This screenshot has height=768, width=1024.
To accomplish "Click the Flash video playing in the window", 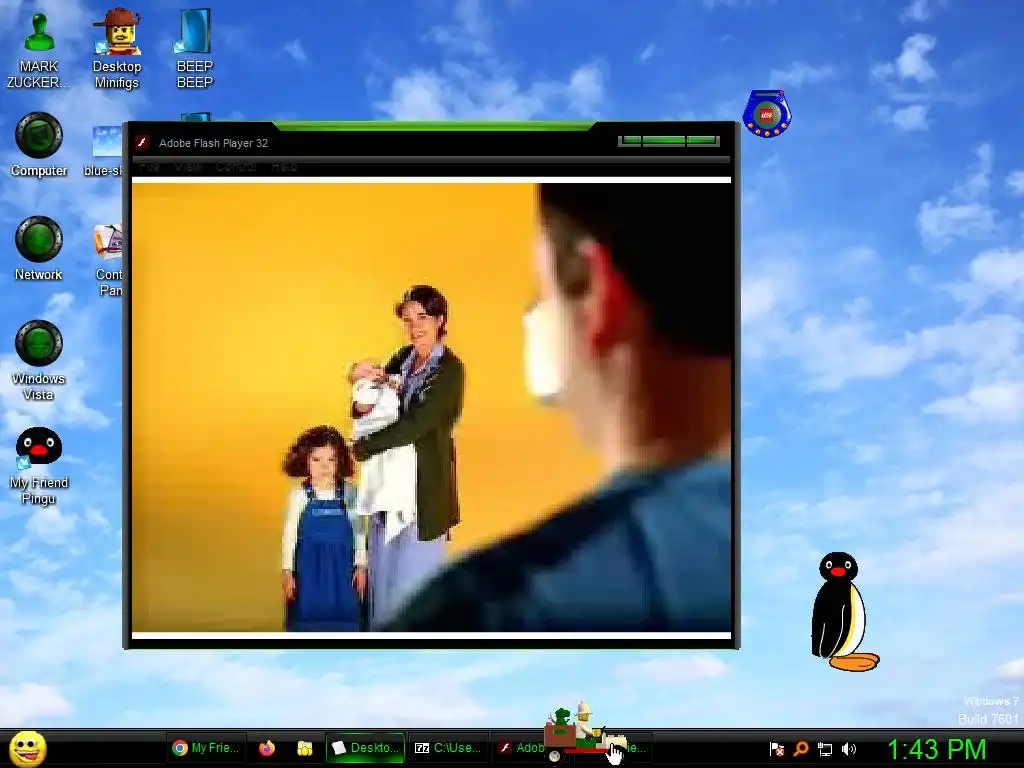I will tap(431, 408).
